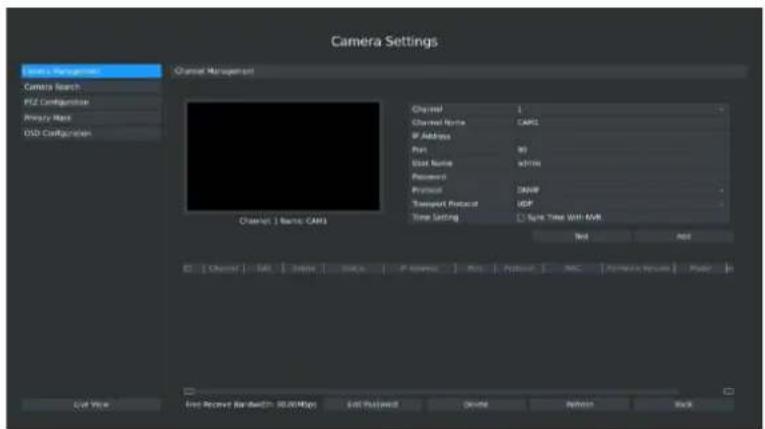This screenshot has width=765, height=429.
Task: Go to Live View
Action: [91, 405]
